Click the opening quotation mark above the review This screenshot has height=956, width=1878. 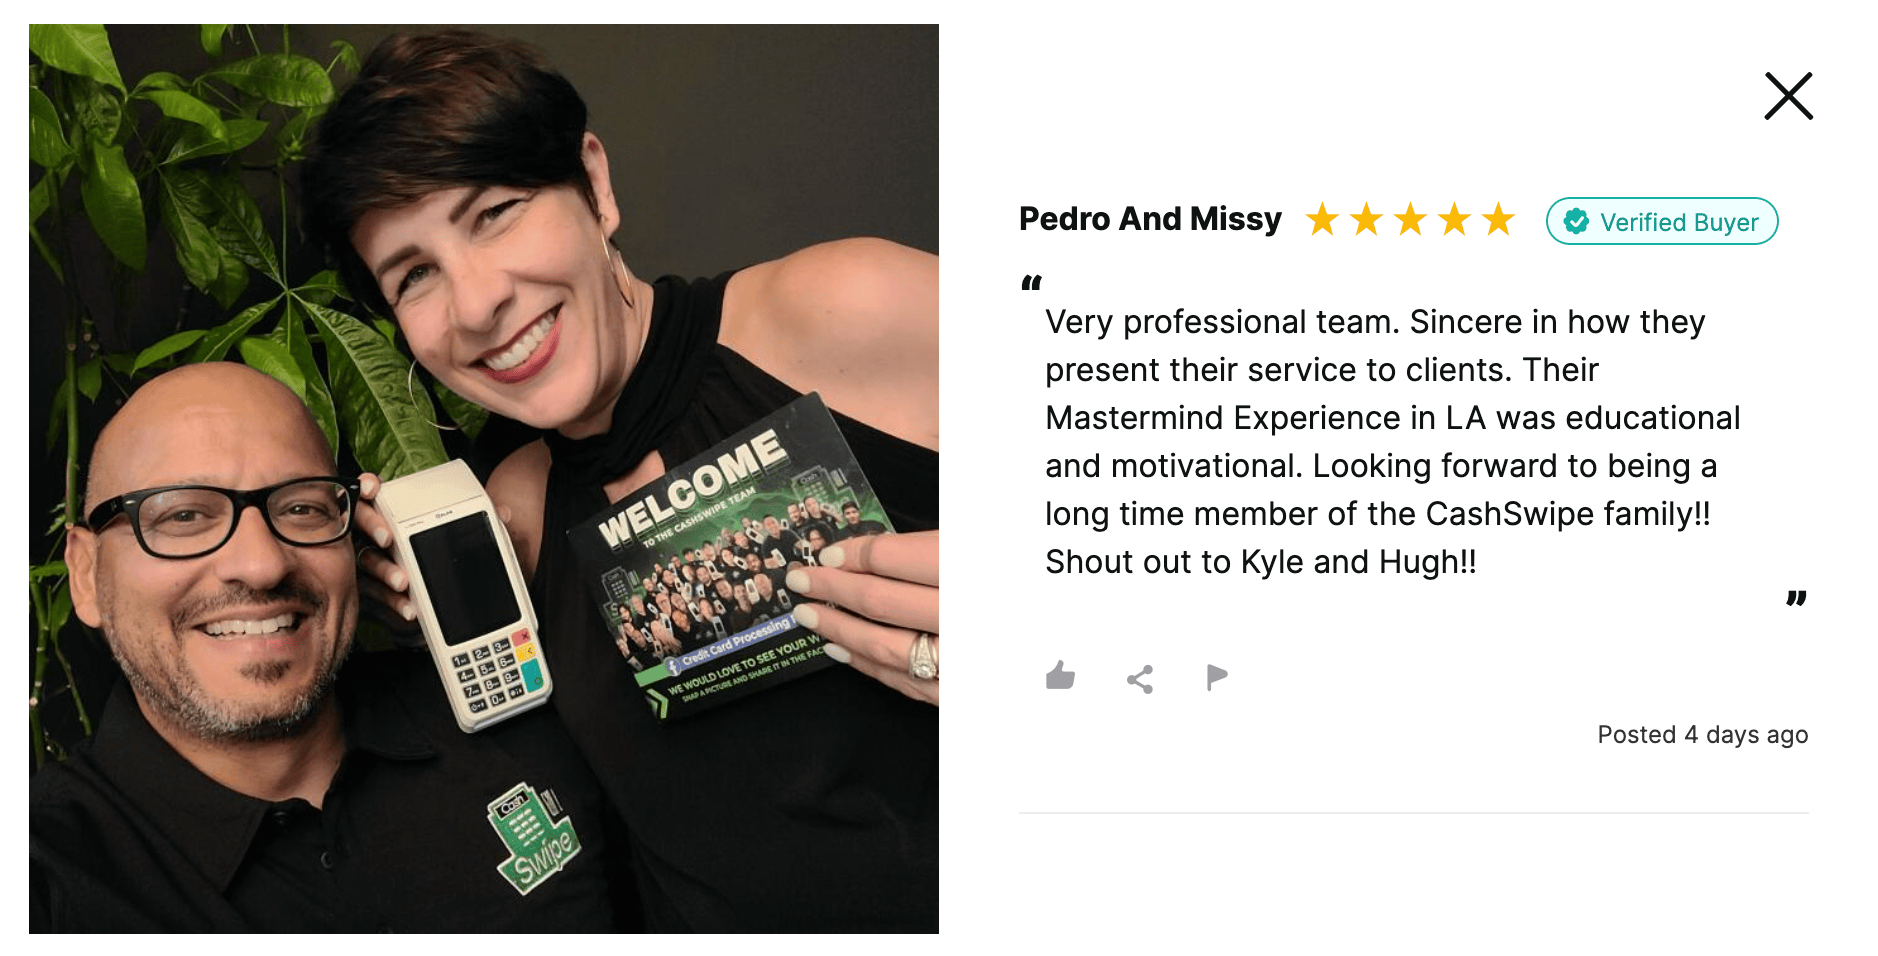click(1031, 283)
